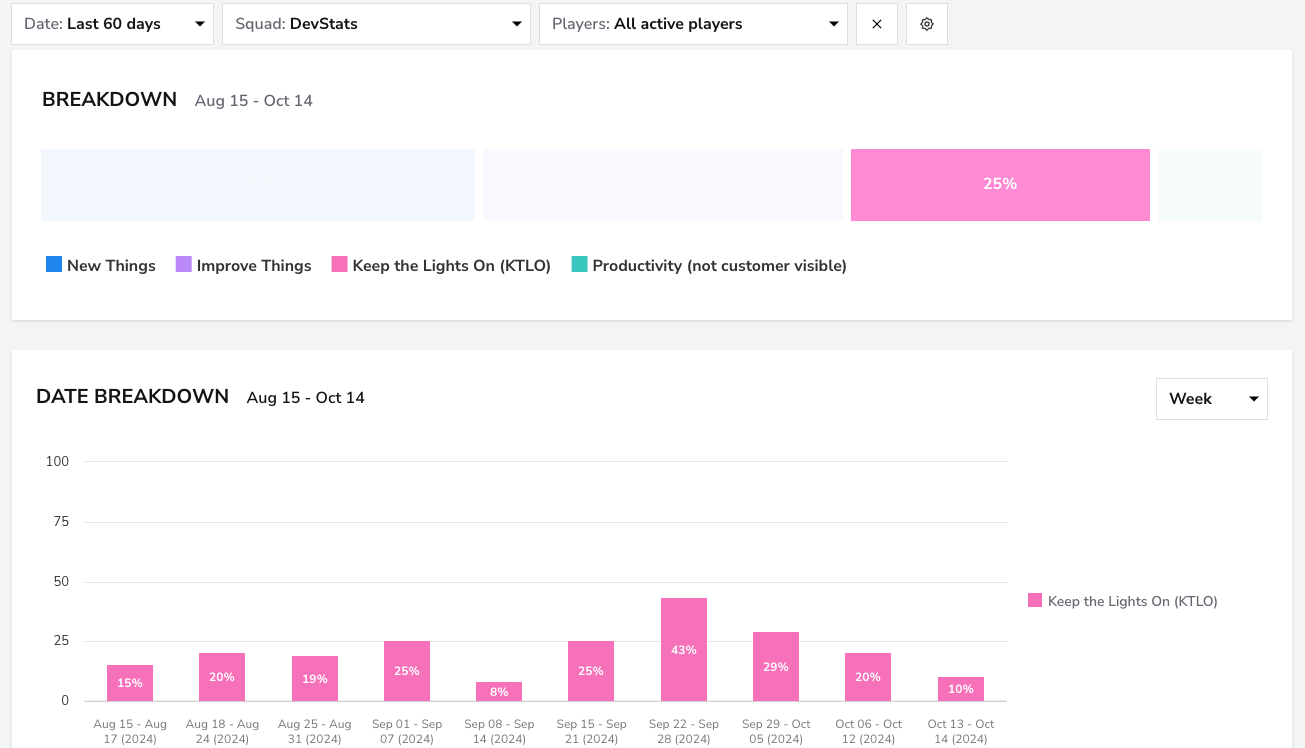This screenshot has height=748, width=1305.
Task: Select the 8% bar for Sep 08 - Sep 14
Action: (x=499, y=691)
